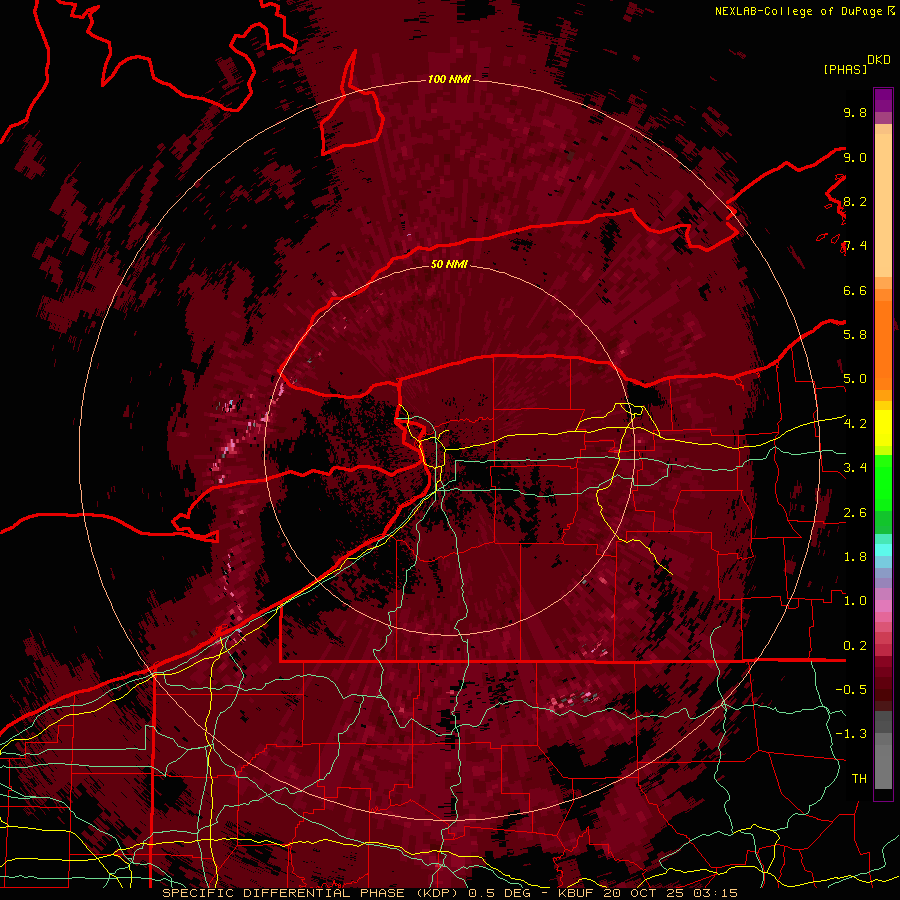Viewport: 900px width, 900px height.
Task: Click the TH label on the color scale
Action: click(x=859, y=779)
